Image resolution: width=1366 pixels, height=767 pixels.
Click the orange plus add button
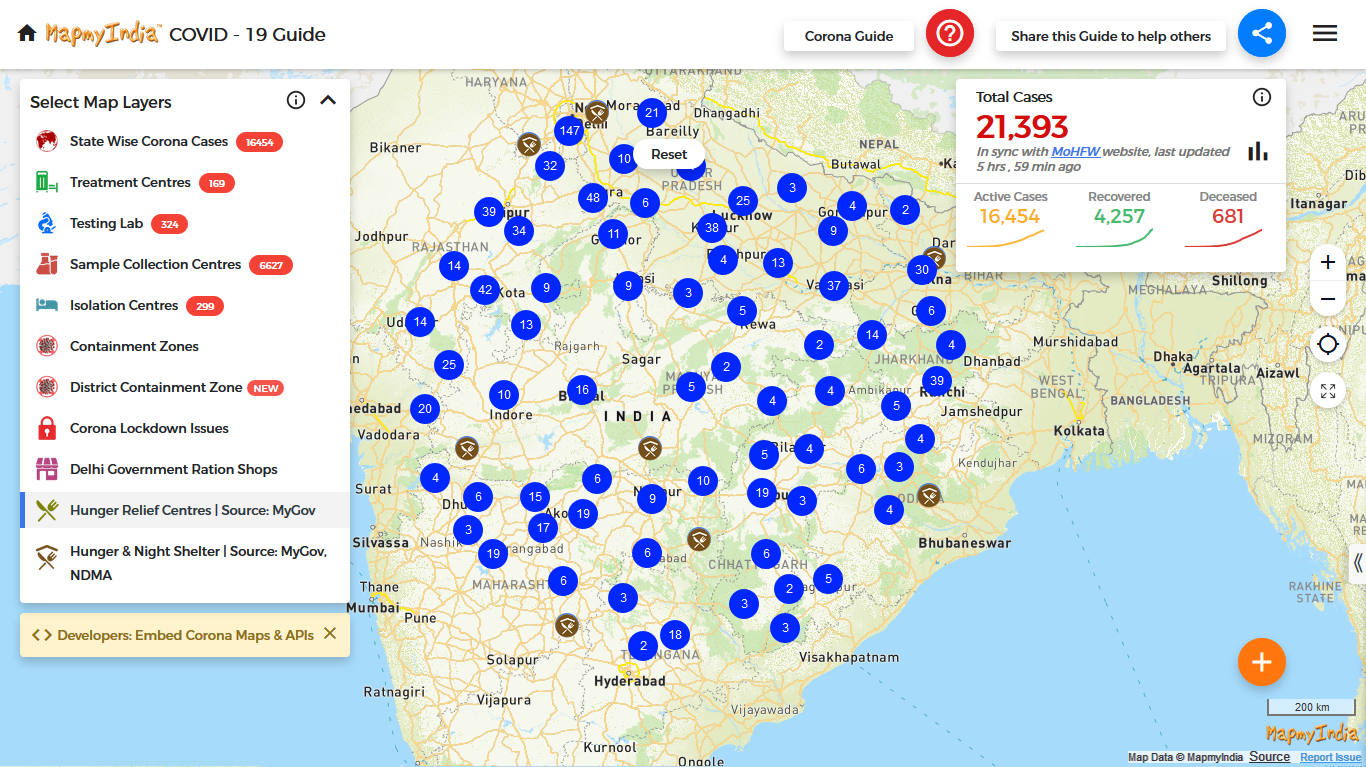coord(1262,662)
